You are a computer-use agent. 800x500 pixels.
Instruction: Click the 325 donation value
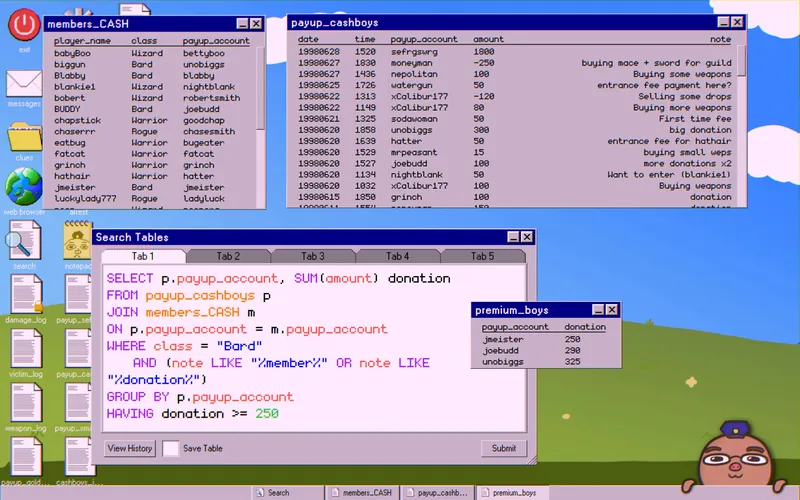point(572,362)
